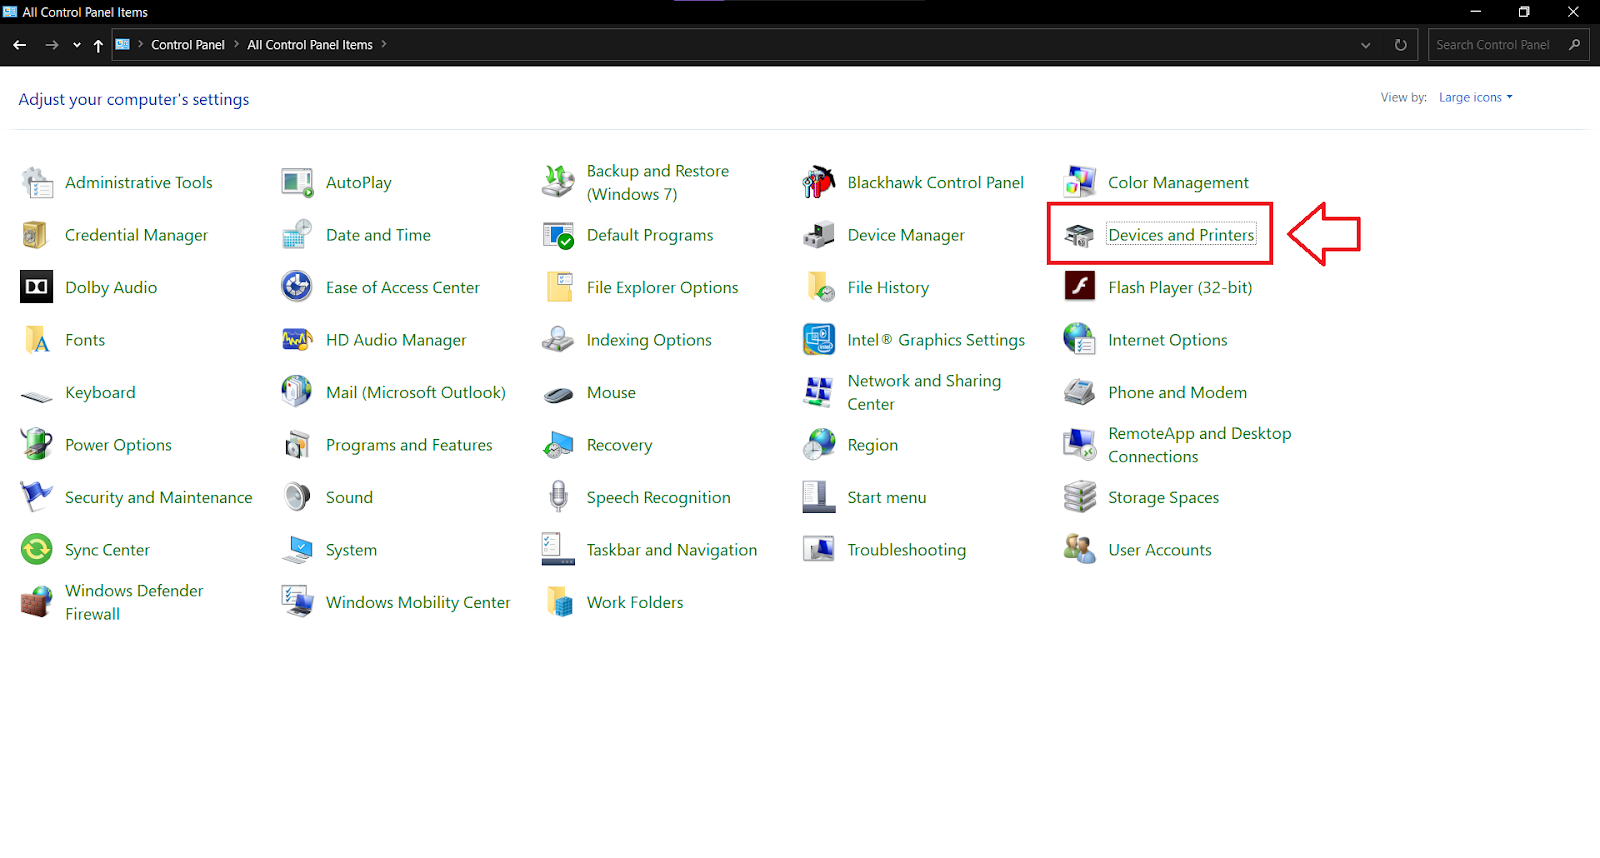
Task: Open Windows Mobility Center link
Action: click(x=418, y=602)
